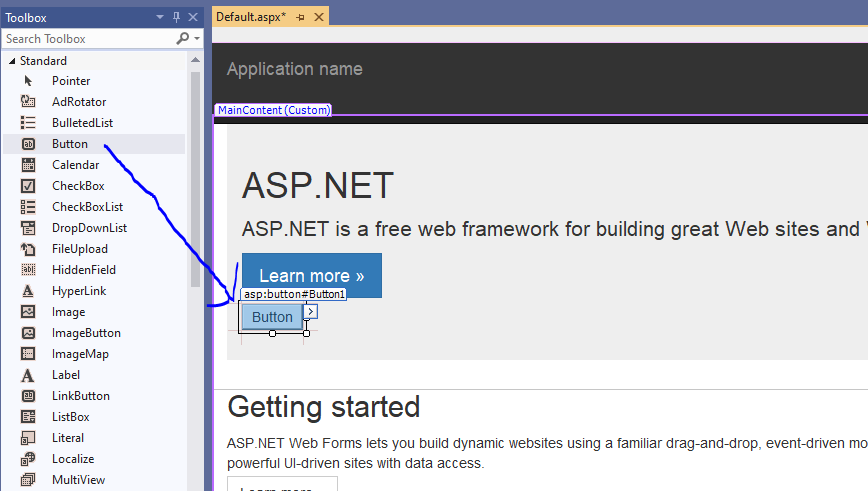Choose the Literal control icon
The height and width of the screenshot is (491, 868).
(x=28, y=438)
